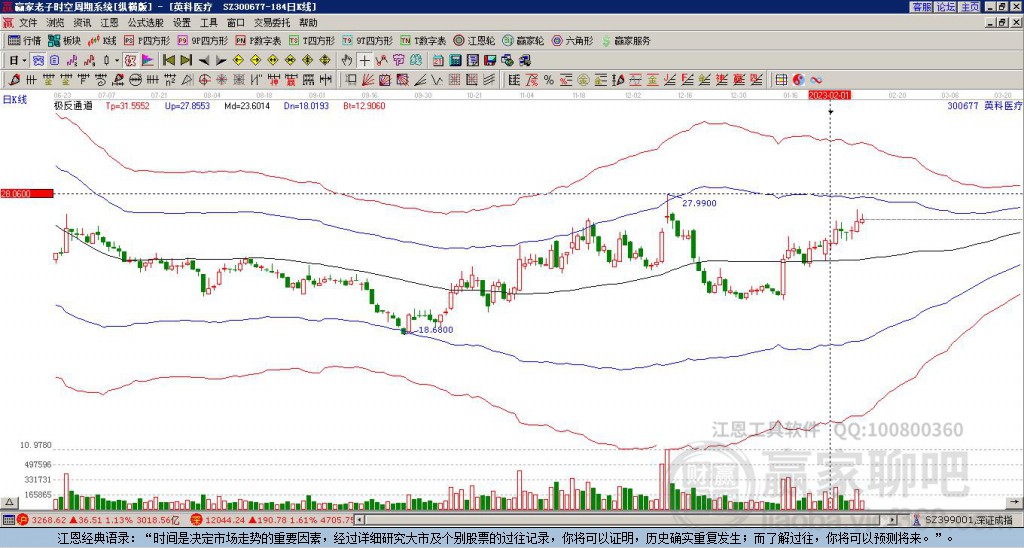The height and width of the screenshot is (548, 1024).
Task: Open the calculator icon
Action: [455, 60]
